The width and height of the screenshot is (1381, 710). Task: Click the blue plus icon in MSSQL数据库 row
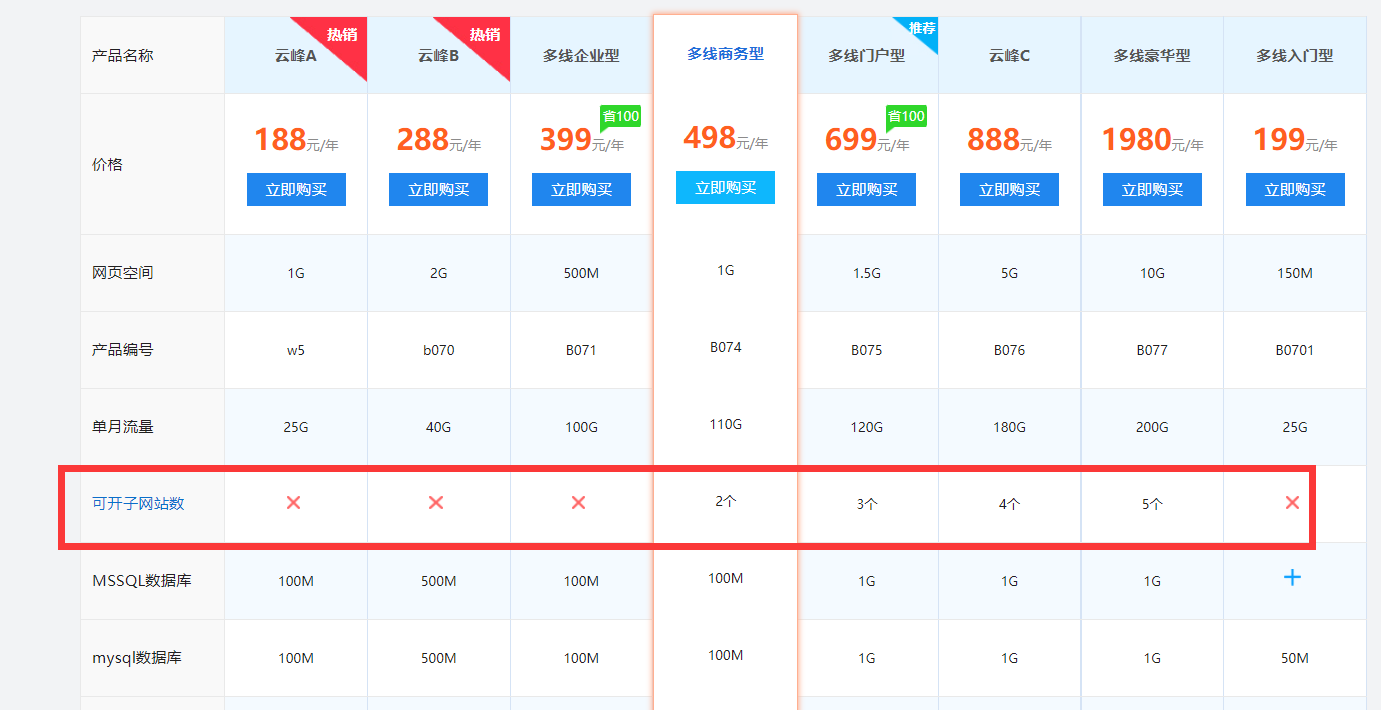point(1292,577)
